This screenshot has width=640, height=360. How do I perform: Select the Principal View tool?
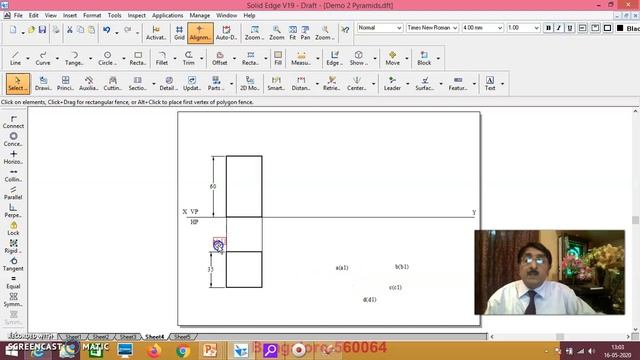click(x=65, y=83)
